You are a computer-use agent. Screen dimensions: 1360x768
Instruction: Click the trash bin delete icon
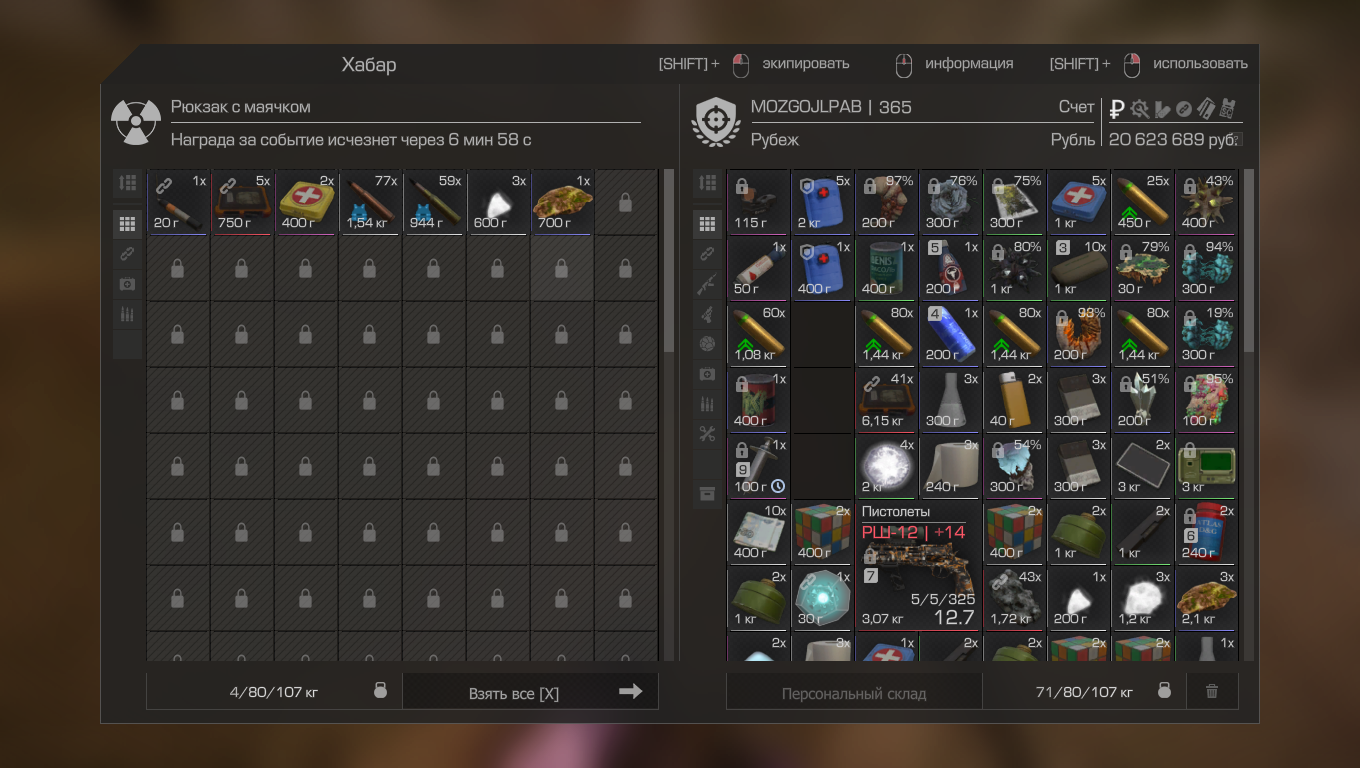pyautogui.click(x=1212, y=691)
